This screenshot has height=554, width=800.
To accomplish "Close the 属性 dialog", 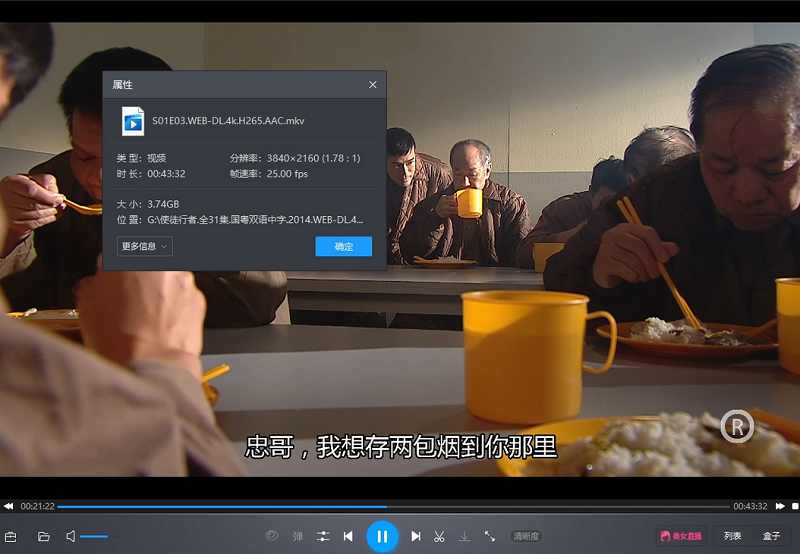I will [x=373, y=85].
